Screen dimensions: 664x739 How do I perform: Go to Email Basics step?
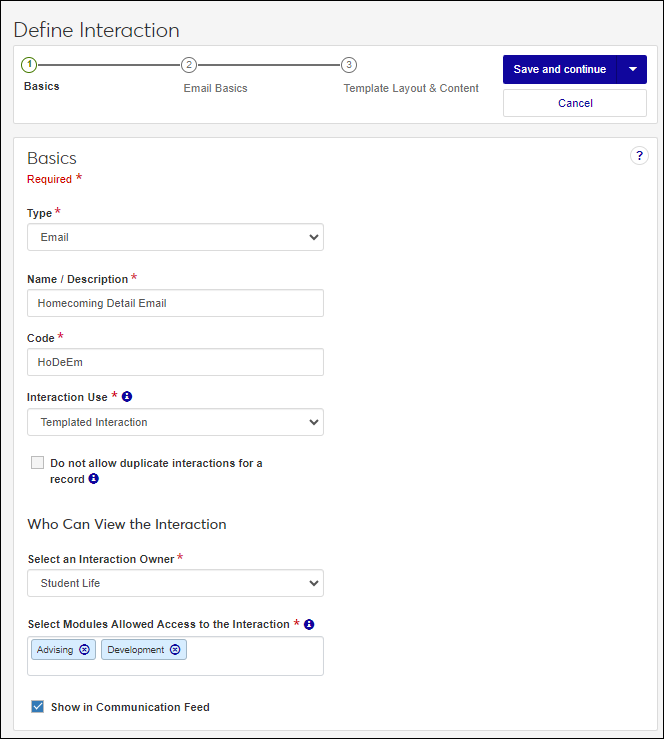point(215,88)
